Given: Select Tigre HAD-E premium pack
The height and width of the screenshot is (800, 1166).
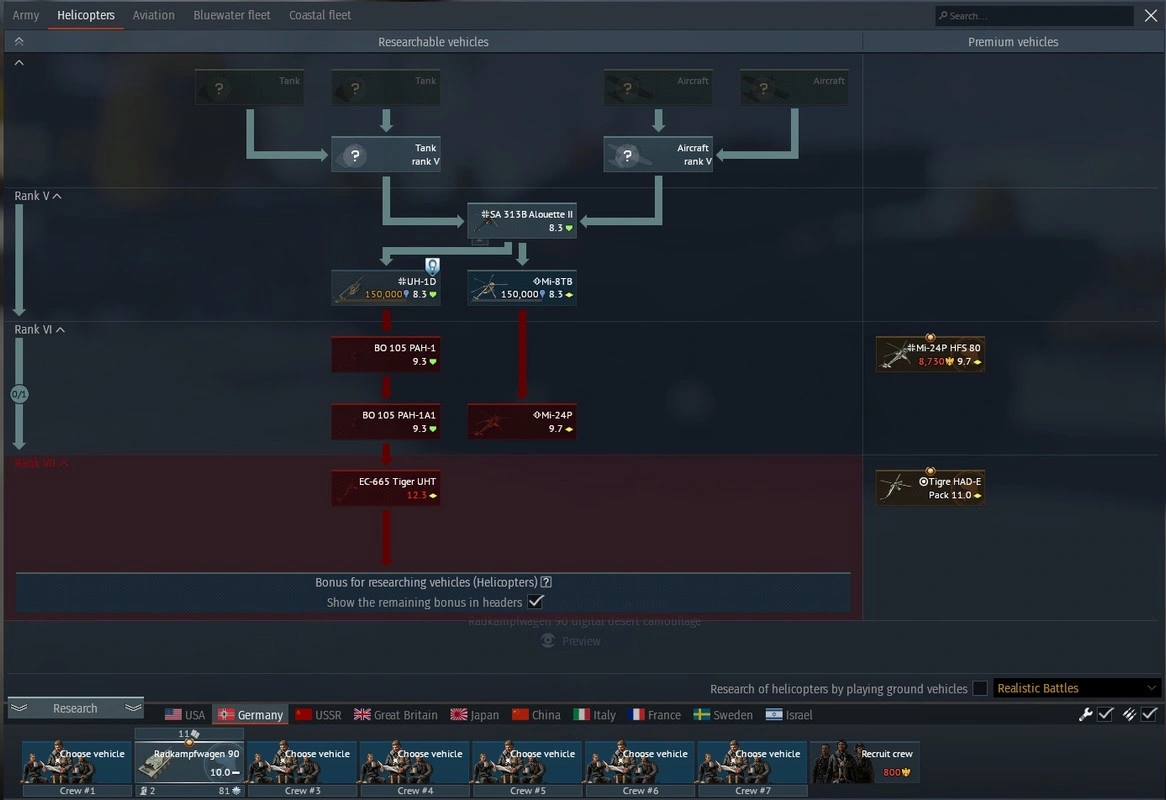Looking at the screenshot, I should coord(930,488).
